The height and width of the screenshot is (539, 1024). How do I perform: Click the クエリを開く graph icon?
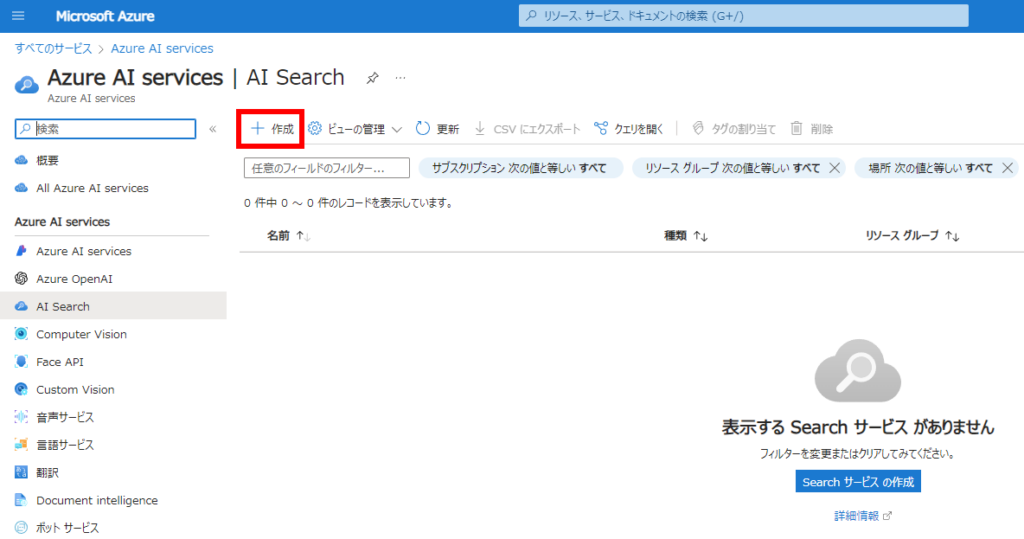[601, 128]
